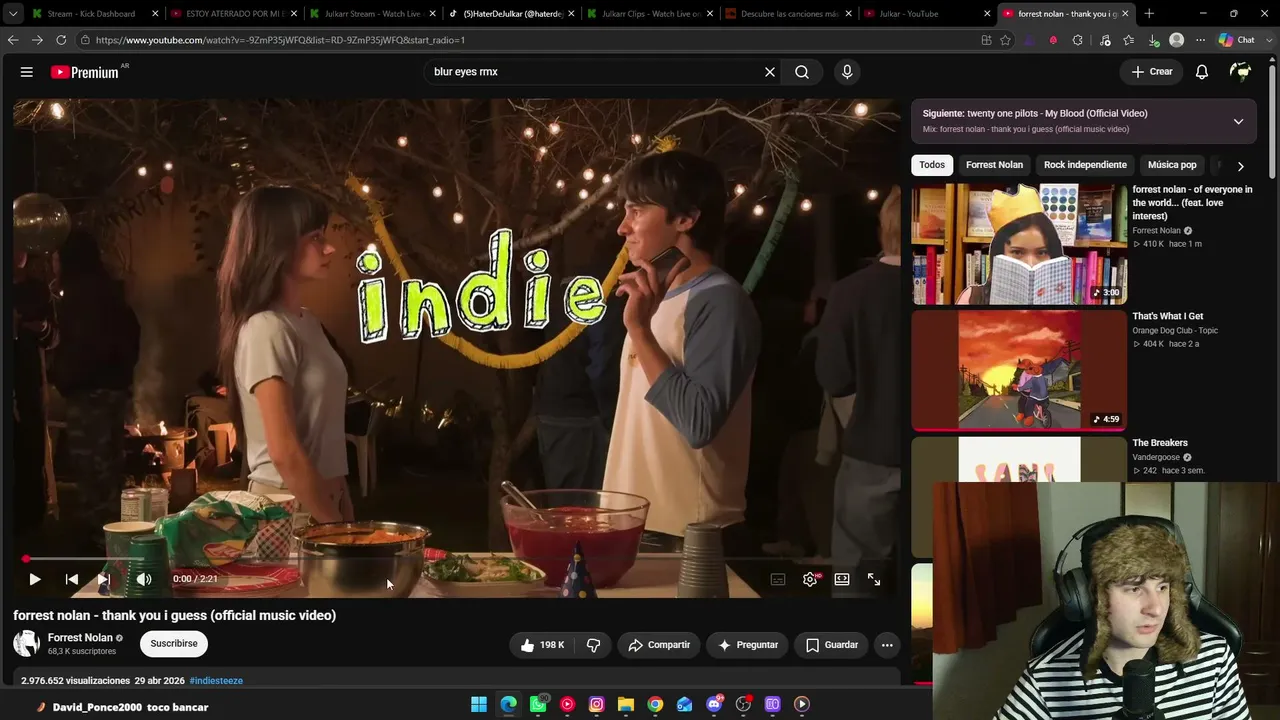1280x720 pixels.
Task: Play the video with the play button
Action: [x=35, y=579]
